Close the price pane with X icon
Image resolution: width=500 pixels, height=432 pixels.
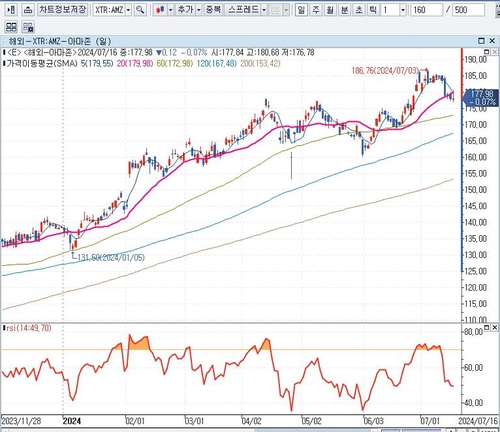click(494, 52)
